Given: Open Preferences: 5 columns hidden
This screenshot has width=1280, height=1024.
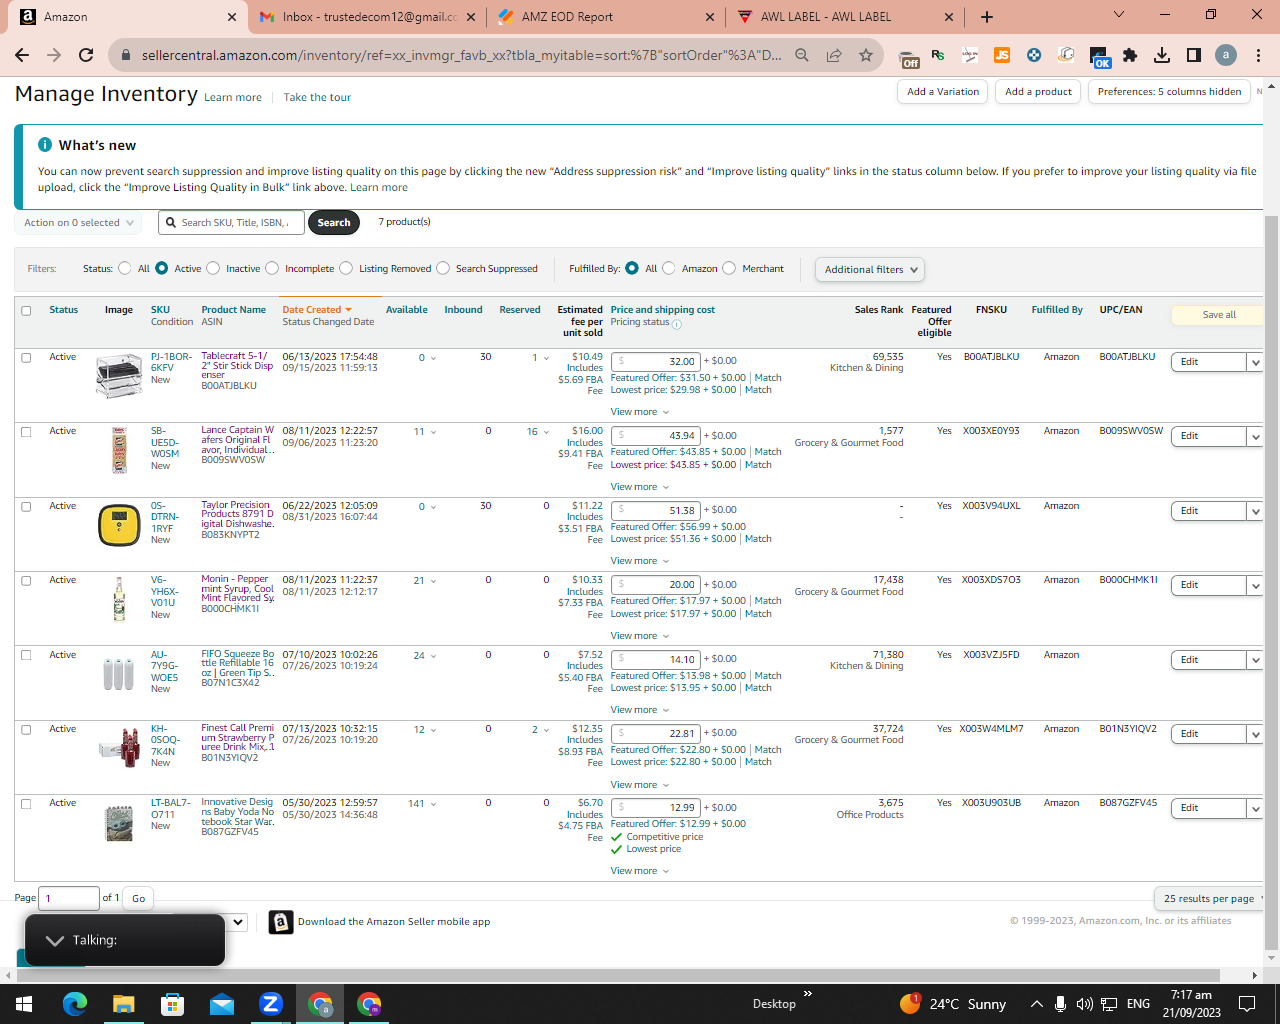Looking at the screenshot, I should pyautogui.click(x=1169, y=92).
